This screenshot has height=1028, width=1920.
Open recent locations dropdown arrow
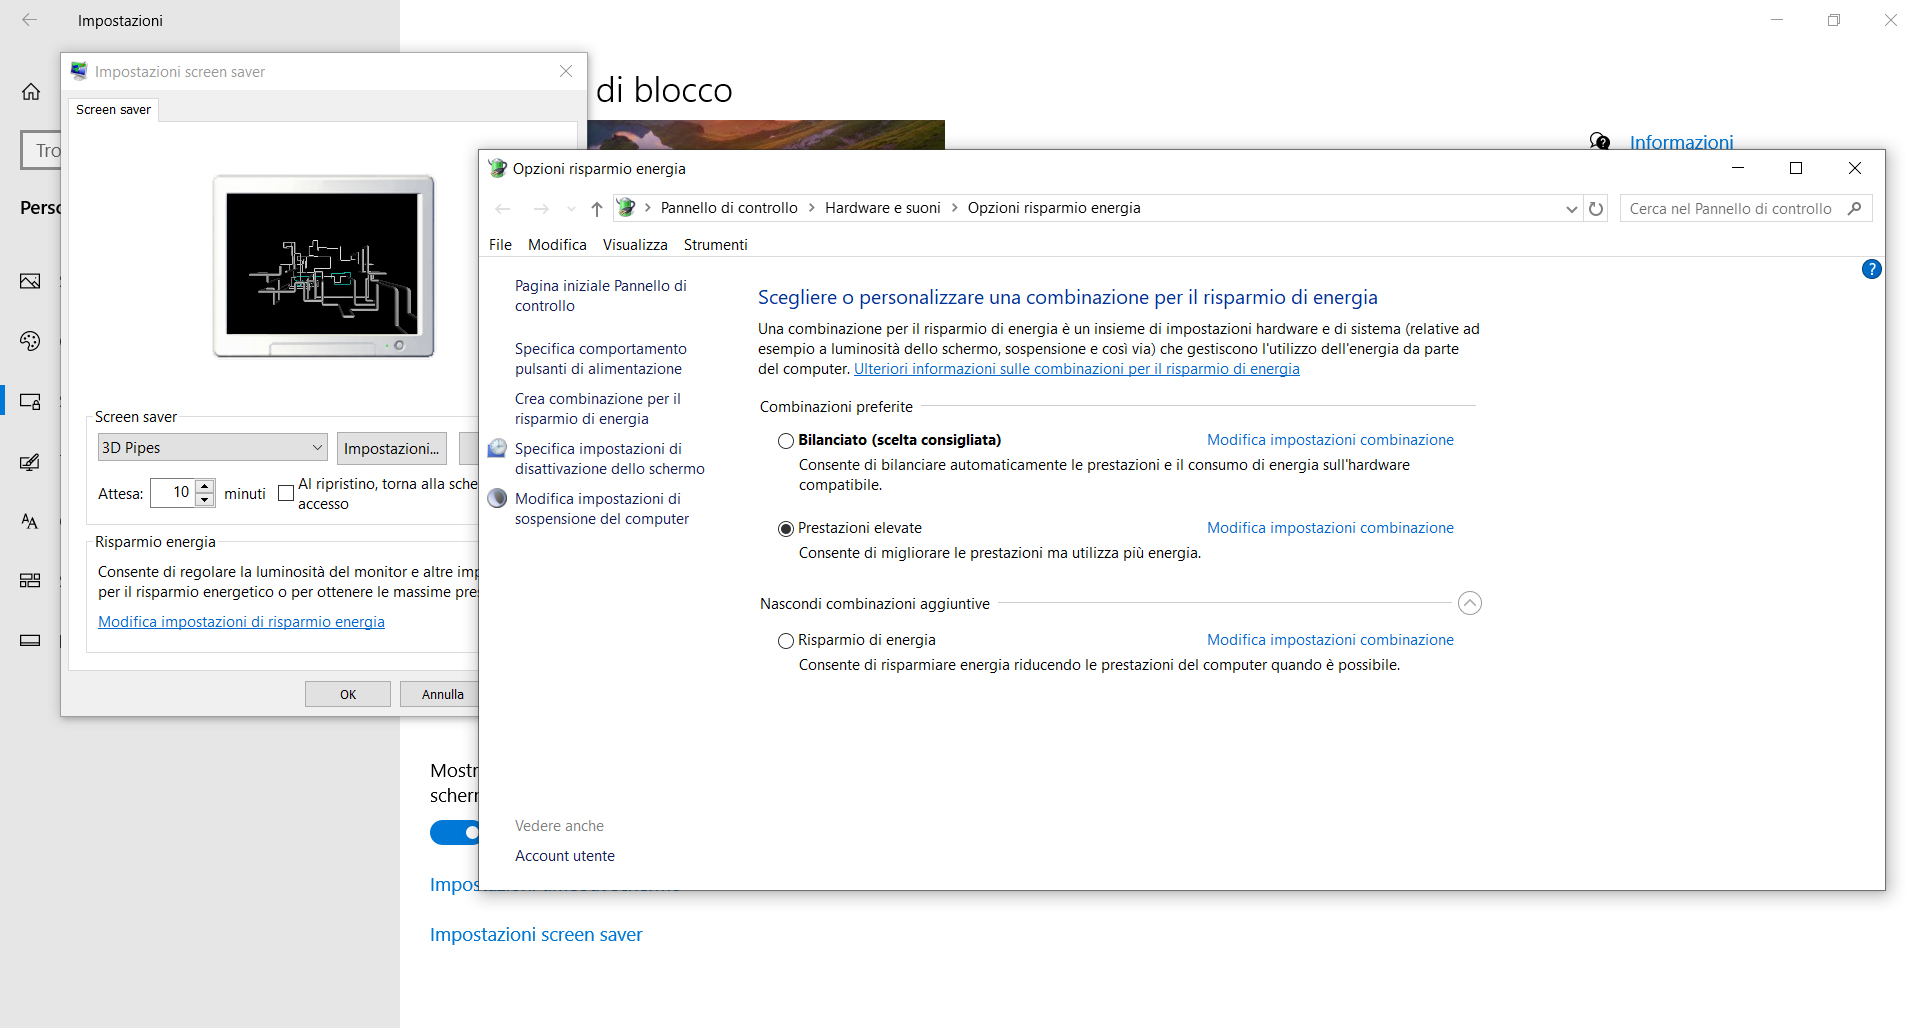click(x=571, y=209)
